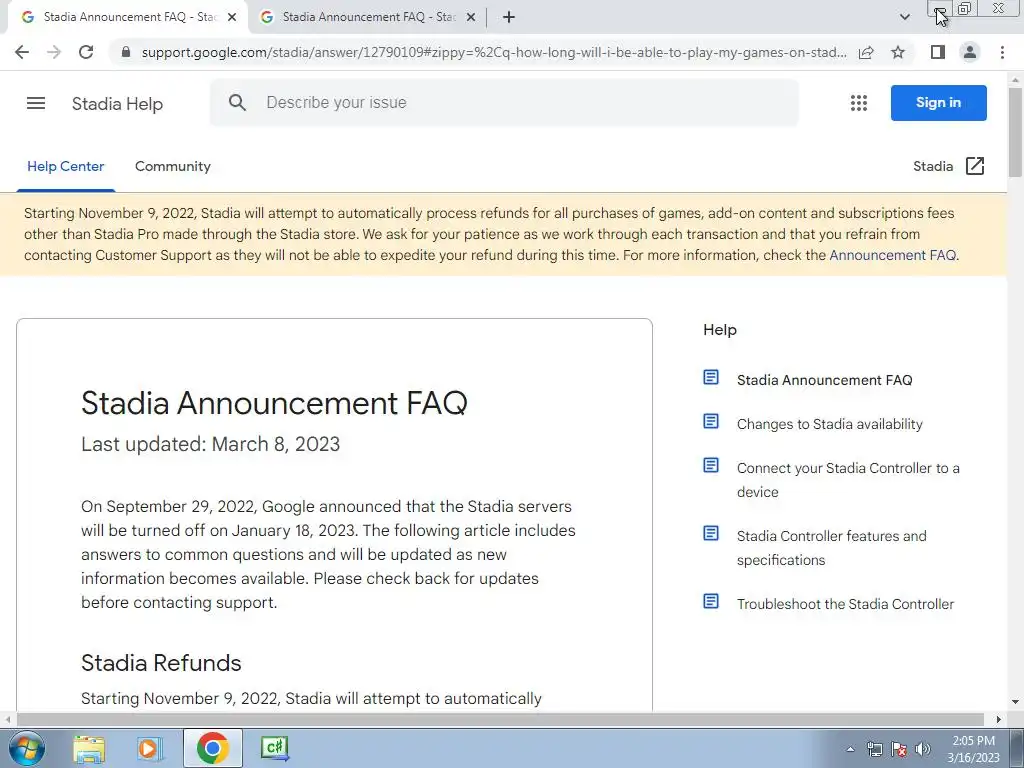Click the Last updated March 8, 2023 text
1024x768 pixels.
point(210,444)
